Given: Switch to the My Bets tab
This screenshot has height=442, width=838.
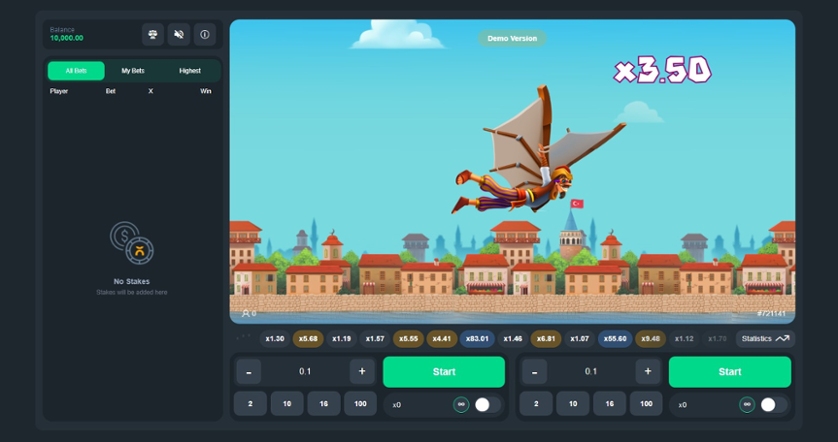Looking at the screenshot, I should coord(133,71).
